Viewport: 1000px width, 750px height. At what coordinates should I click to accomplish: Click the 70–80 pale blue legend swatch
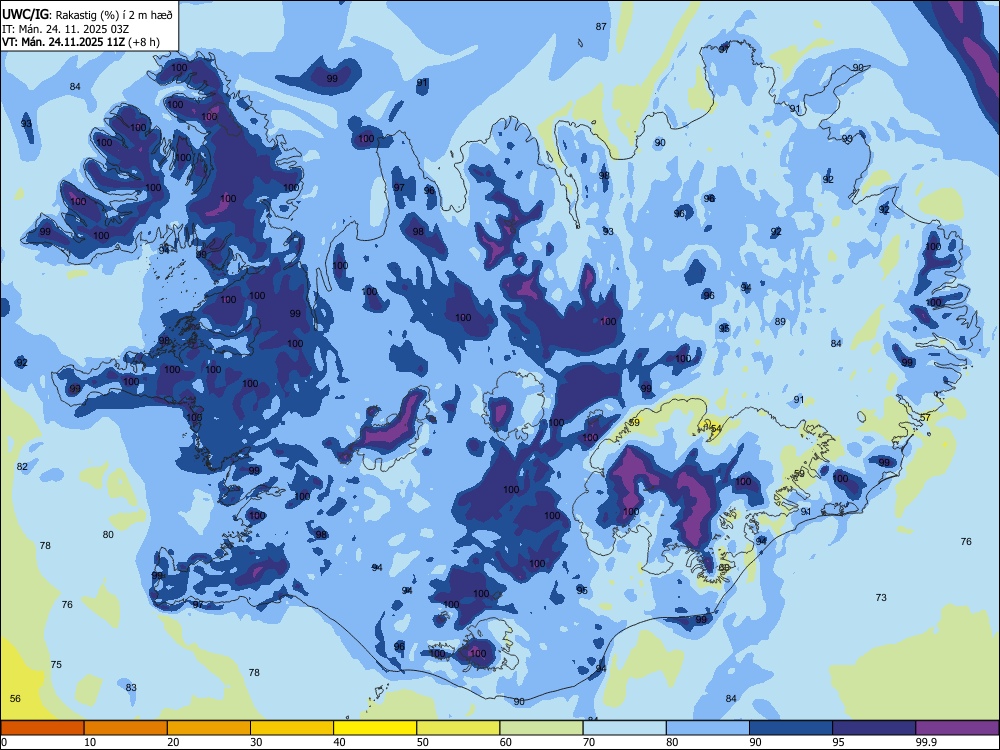click(x=624, y=728)
